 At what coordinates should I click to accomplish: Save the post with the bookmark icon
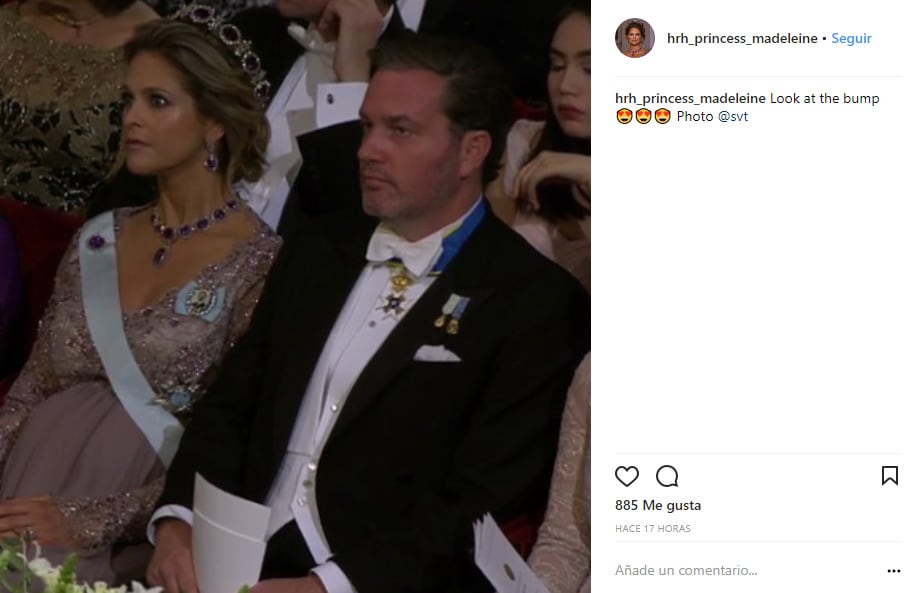889,476
